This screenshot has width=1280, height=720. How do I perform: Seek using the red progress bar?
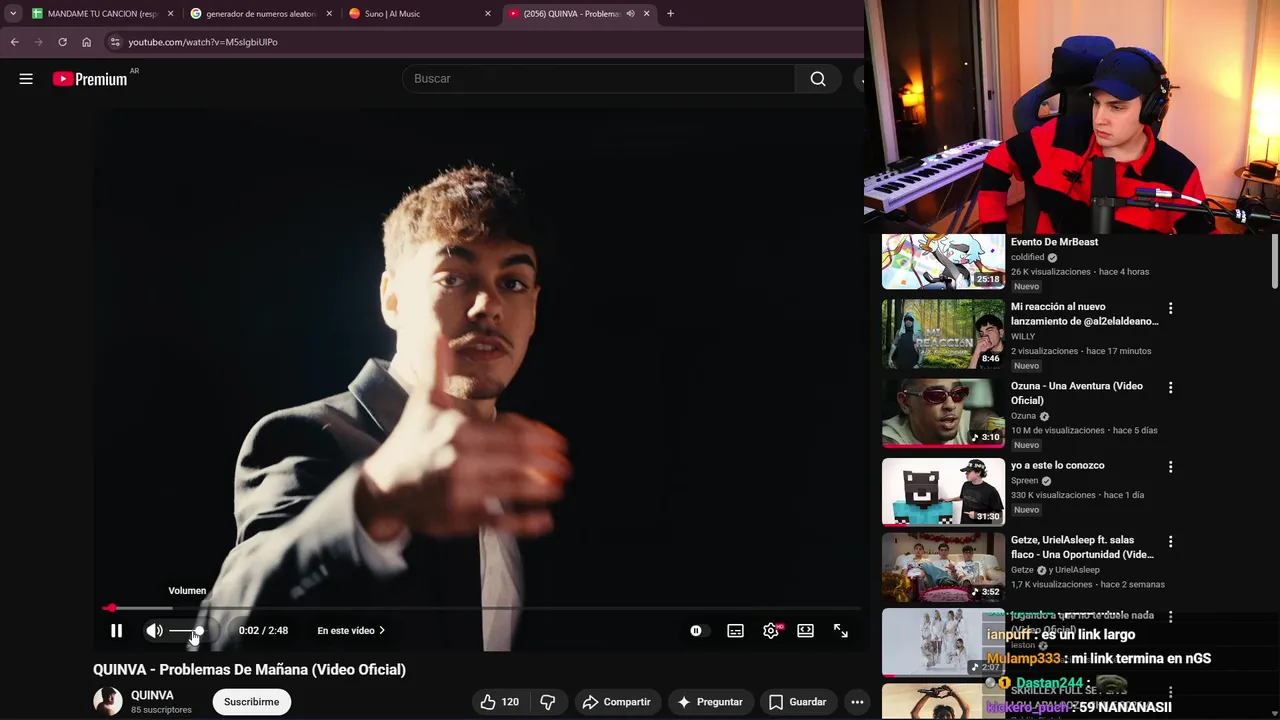point(481,608)
